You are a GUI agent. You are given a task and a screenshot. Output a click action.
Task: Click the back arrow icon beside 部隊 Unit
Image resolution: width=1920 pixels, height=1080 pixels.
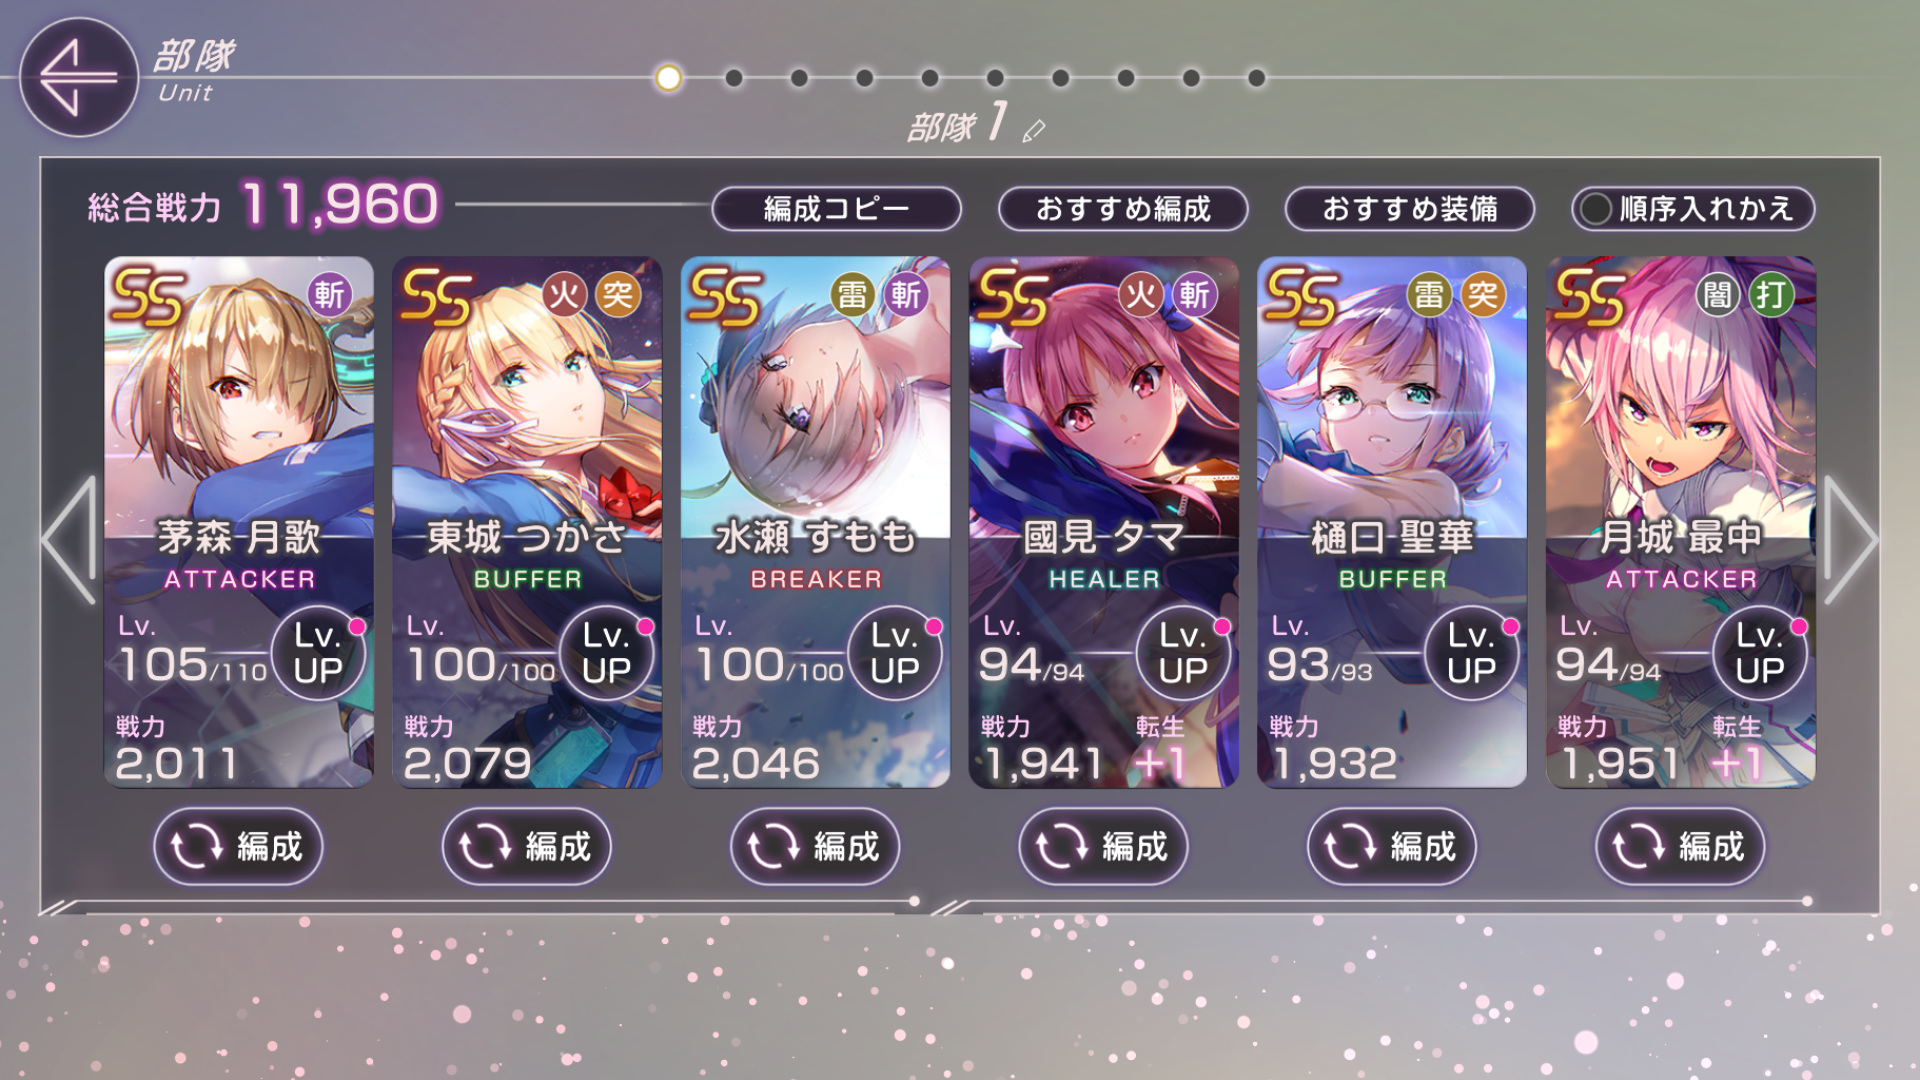point(78,77)
